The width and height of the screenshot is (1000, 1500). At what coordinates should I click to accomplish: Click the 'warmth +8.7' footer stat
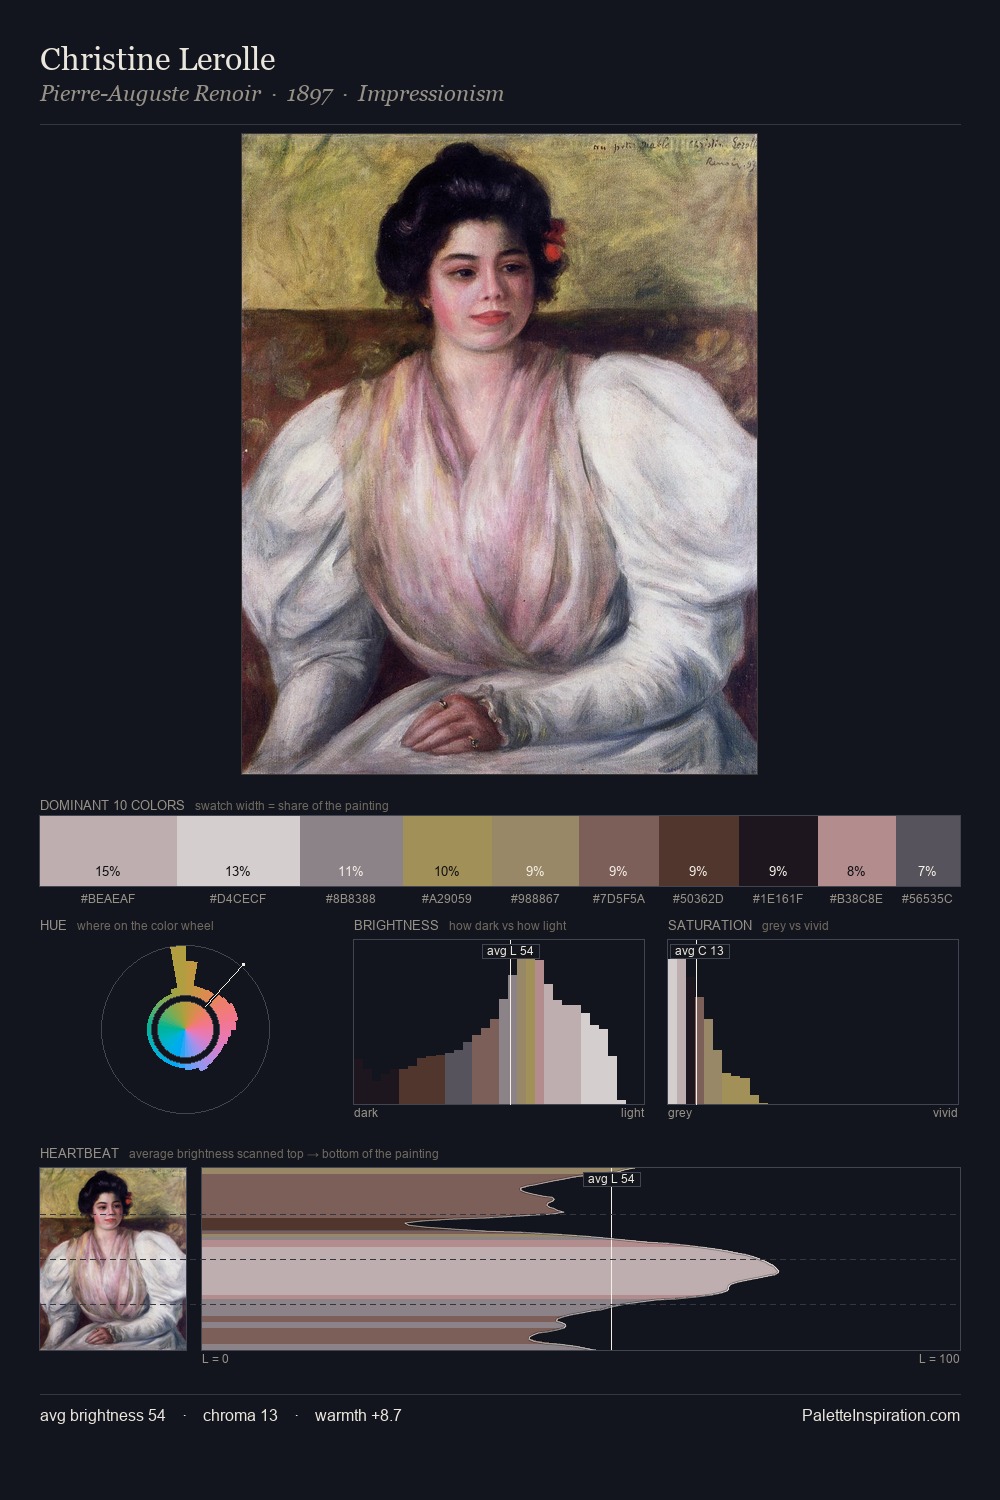(x=358, y=1415)
